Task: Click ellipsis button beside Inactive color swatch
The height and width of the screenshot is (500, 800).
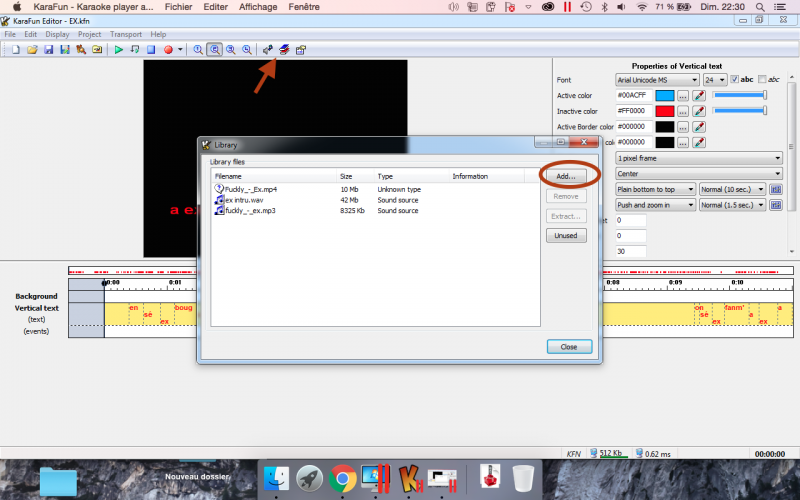Action: point(683,111)
